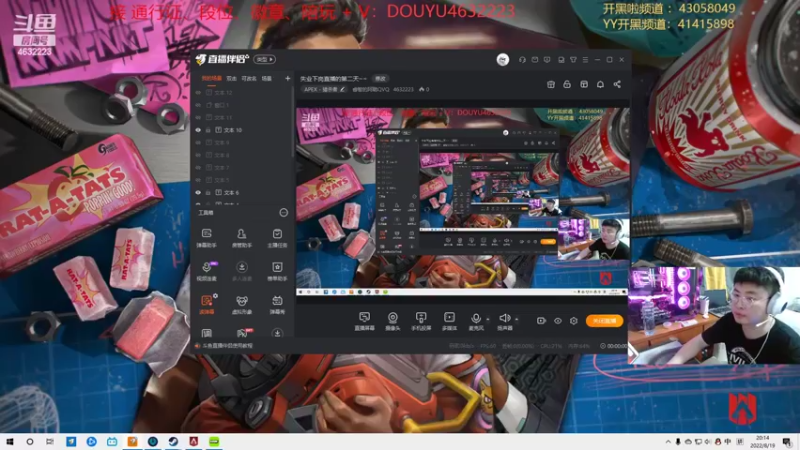Show the hidden 文本 8 layer
800x450 pixels.
tap(198, 155)
